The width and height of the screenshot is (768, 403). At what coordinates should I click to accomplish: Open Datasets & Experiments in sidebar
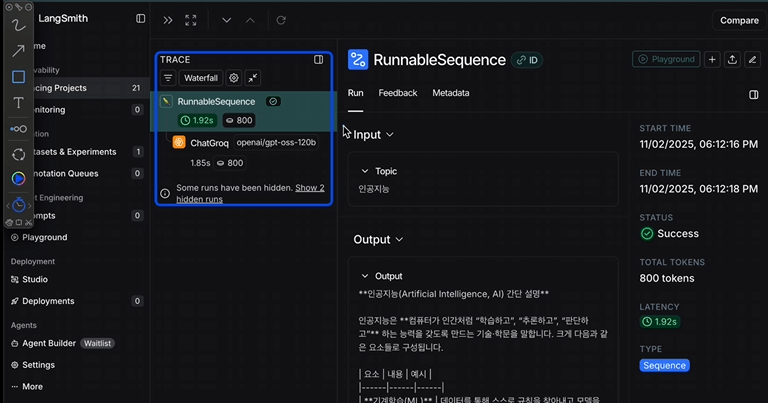76,152
